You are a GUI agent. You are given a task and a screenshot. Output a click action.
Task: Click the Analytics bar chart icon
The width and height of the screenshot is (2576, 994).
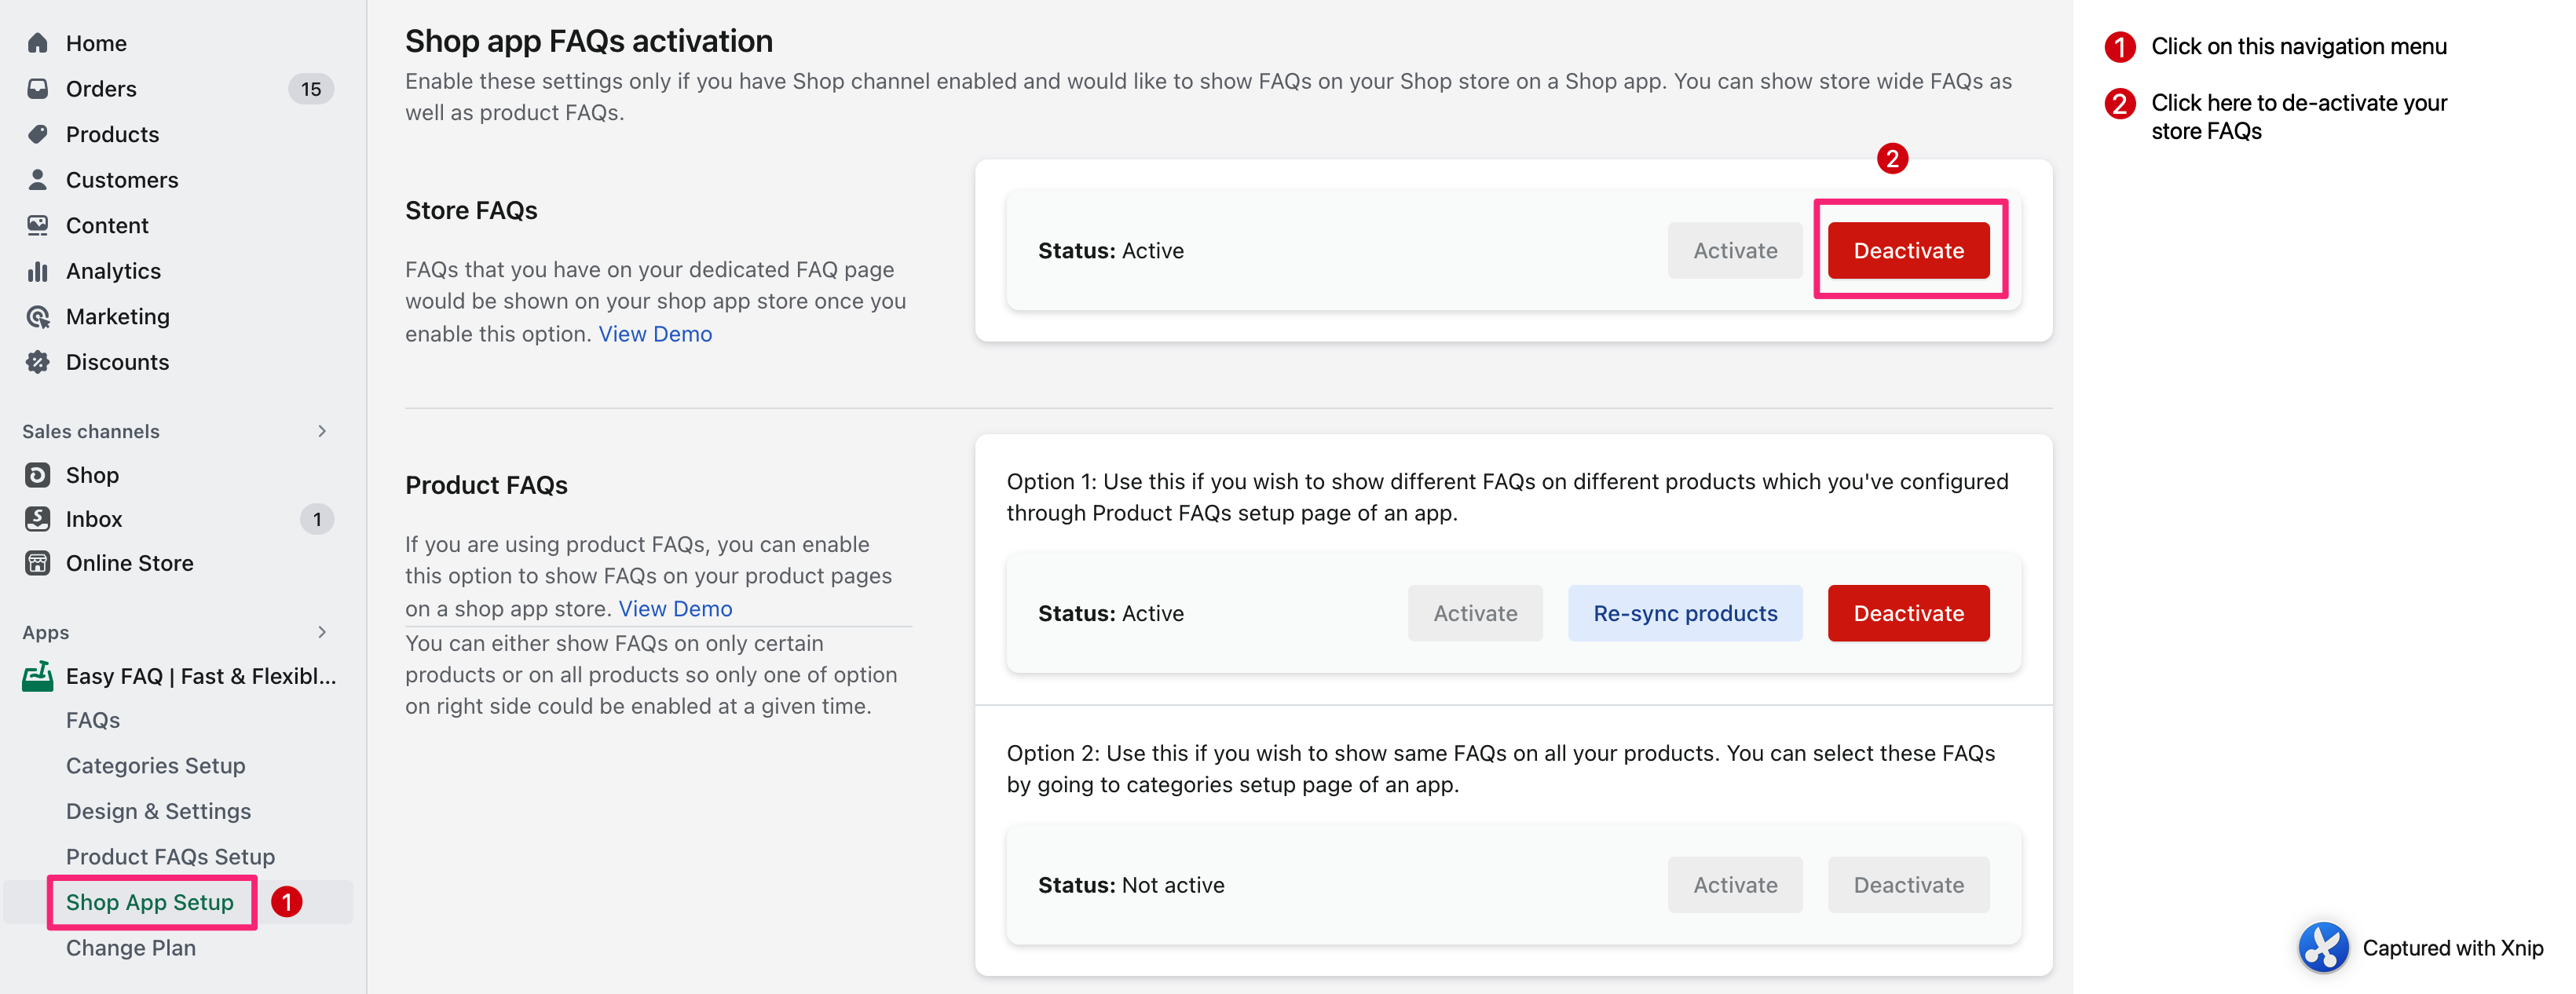(x=38, y=271)
